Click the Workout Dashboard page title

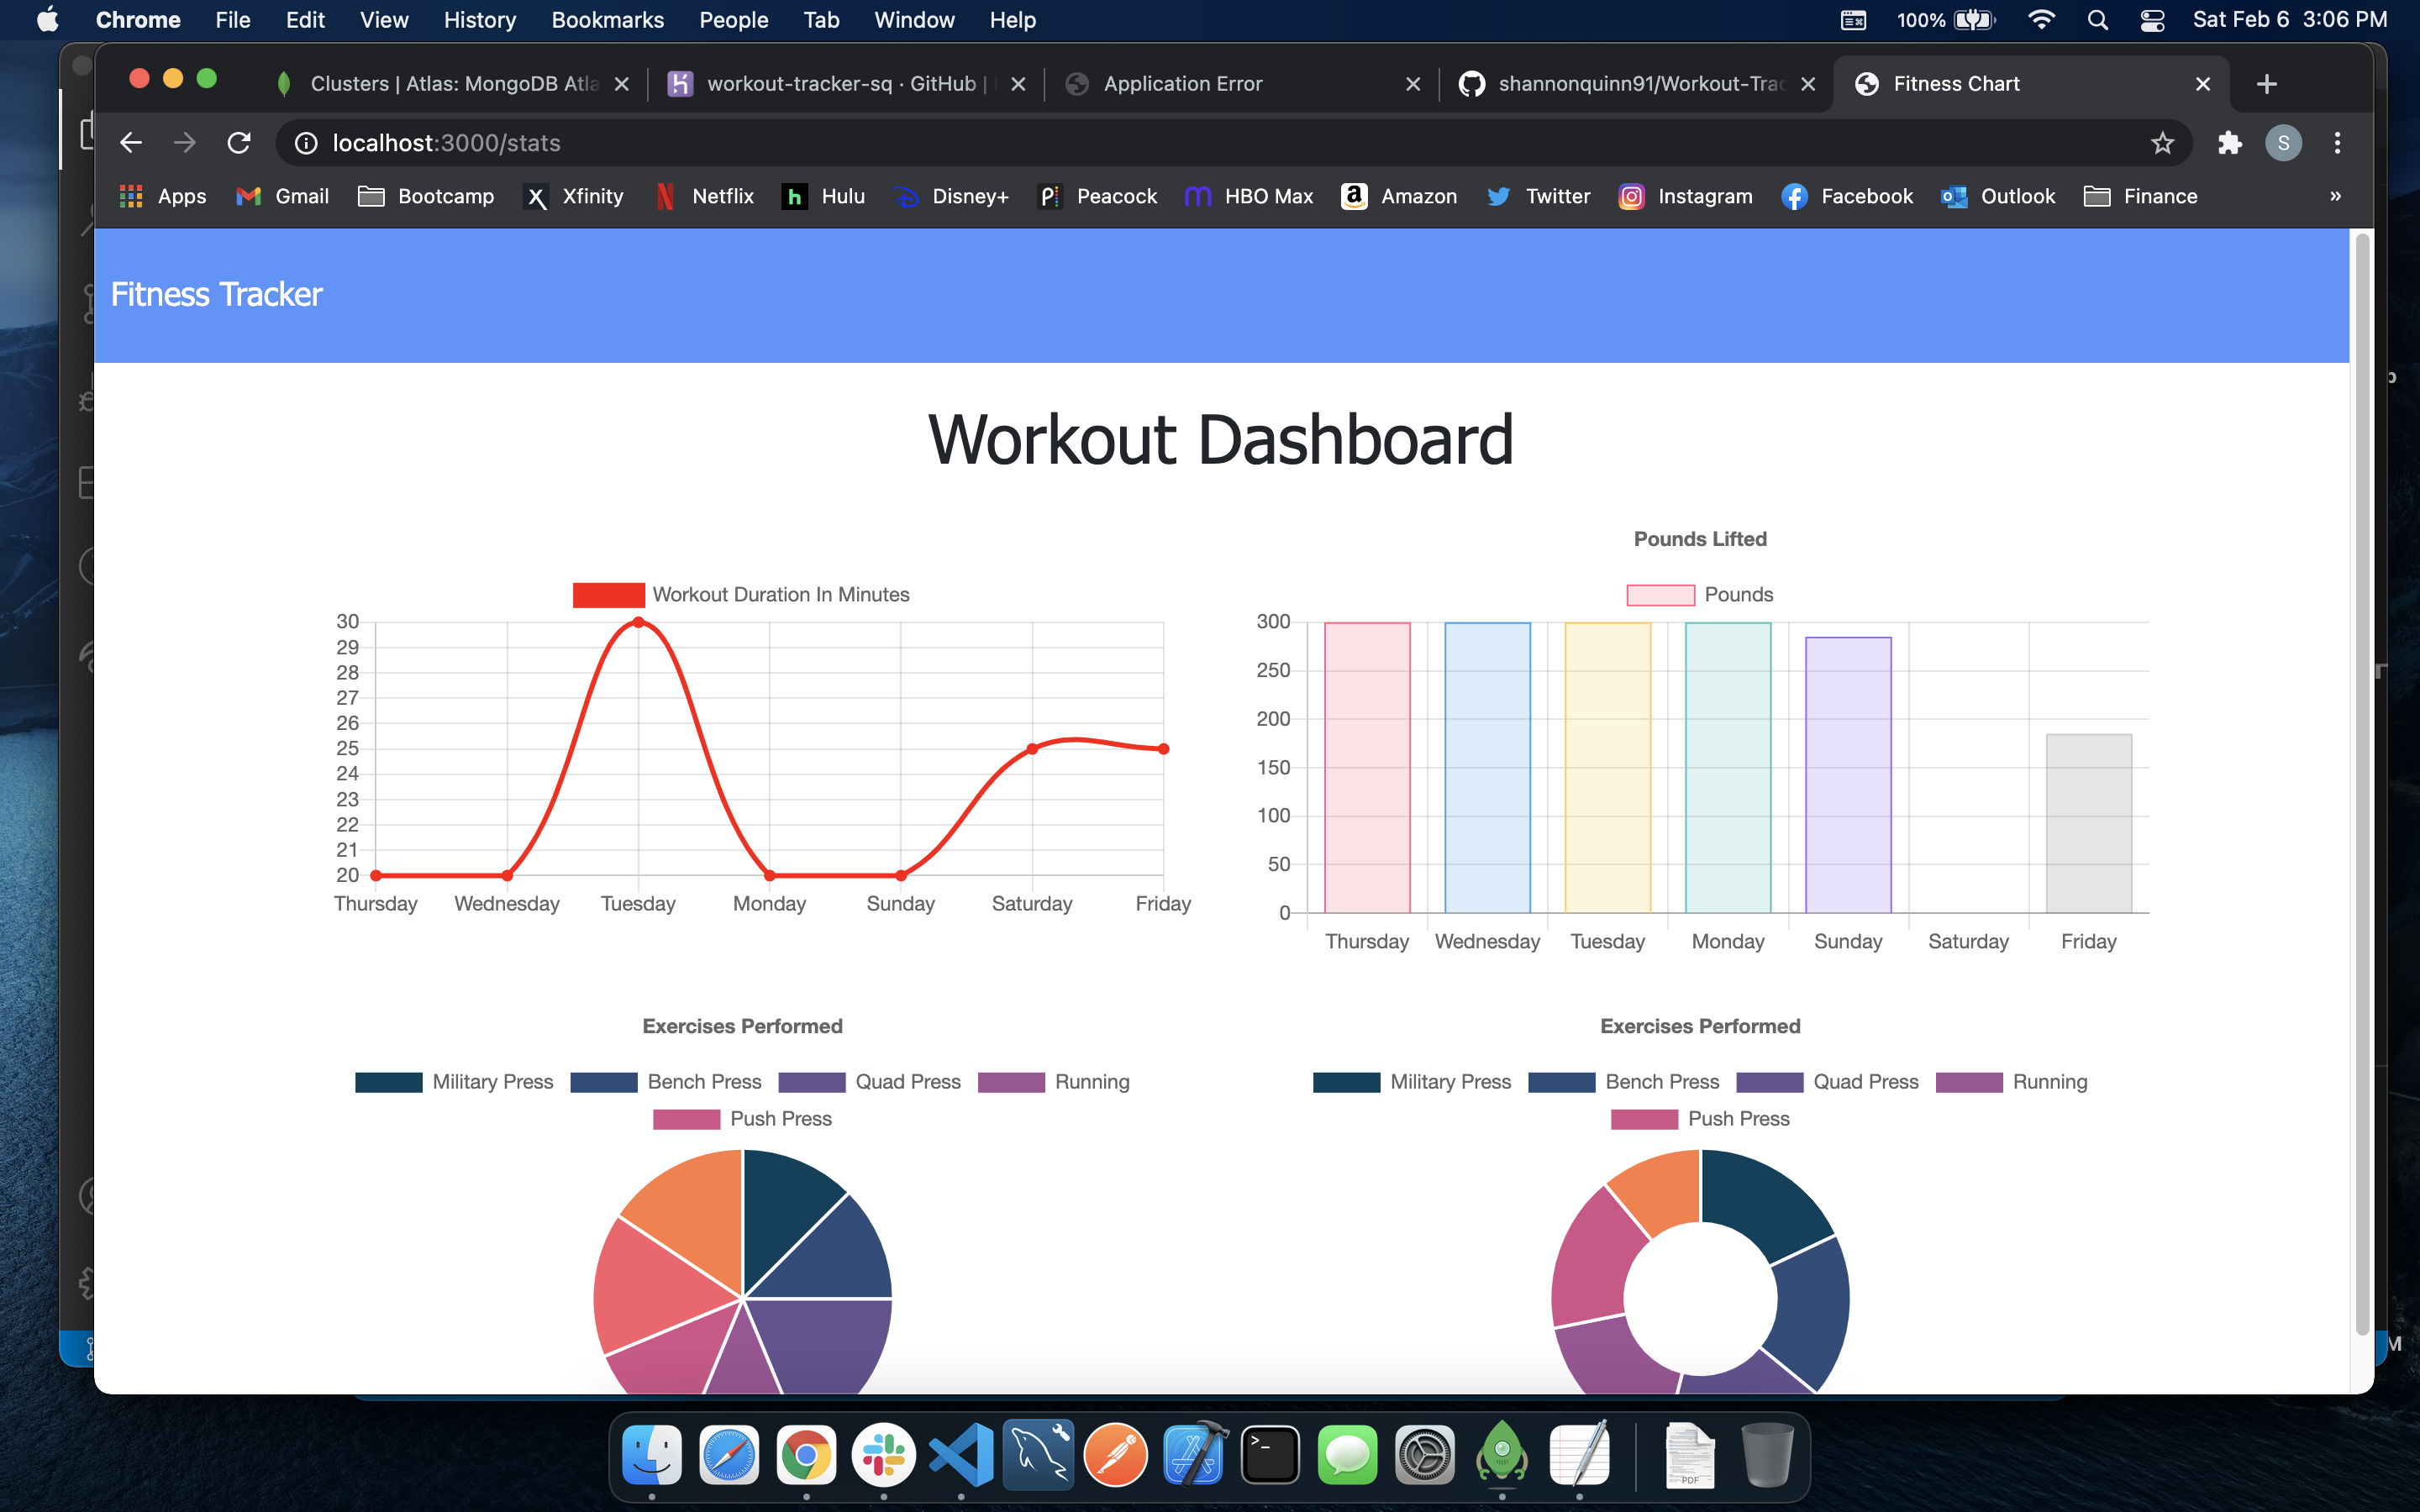pos(1221,441)
